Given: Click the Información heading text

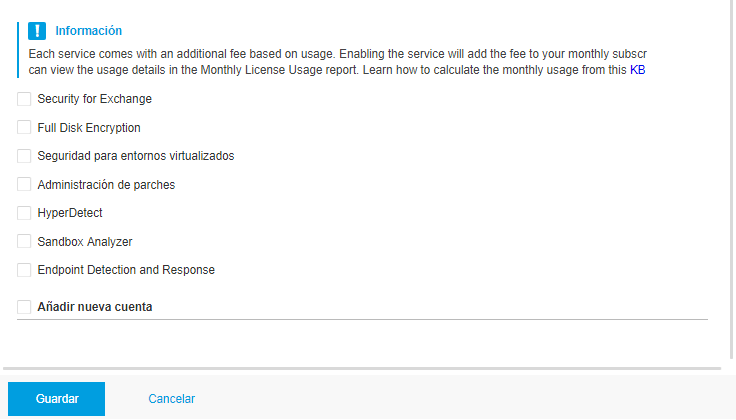Looking at the screenshot, I should 89,31.
